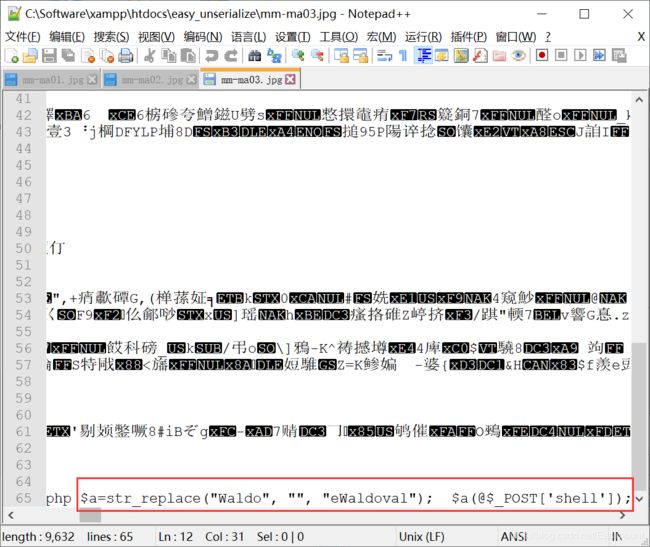Click the ANSI encoding status entry
This screenshot has height=547, width=650.
(x=514, y=537)
